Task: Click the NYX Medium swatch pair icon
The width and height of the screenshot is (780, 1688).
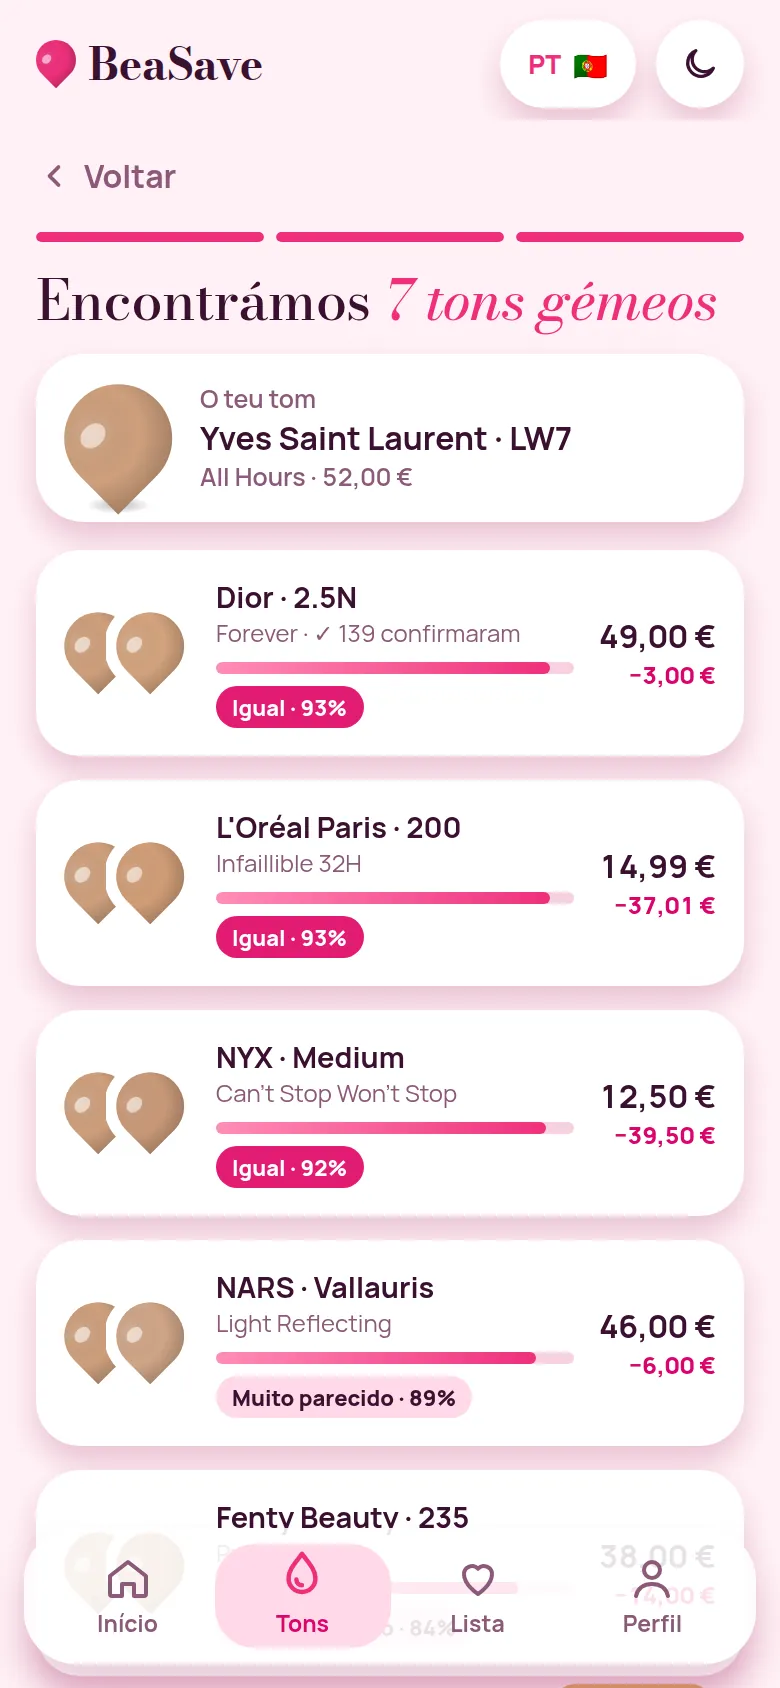Action: pyautogui.click(x=124, y=1113)
